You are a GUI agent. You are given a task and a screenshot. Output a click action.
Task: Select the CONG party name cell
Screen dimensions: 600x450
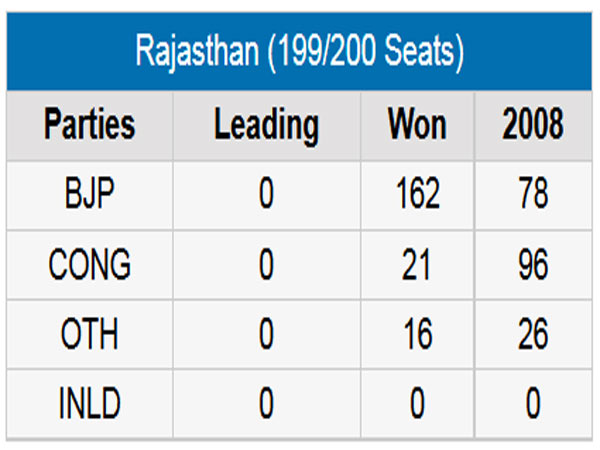point(90,265)
